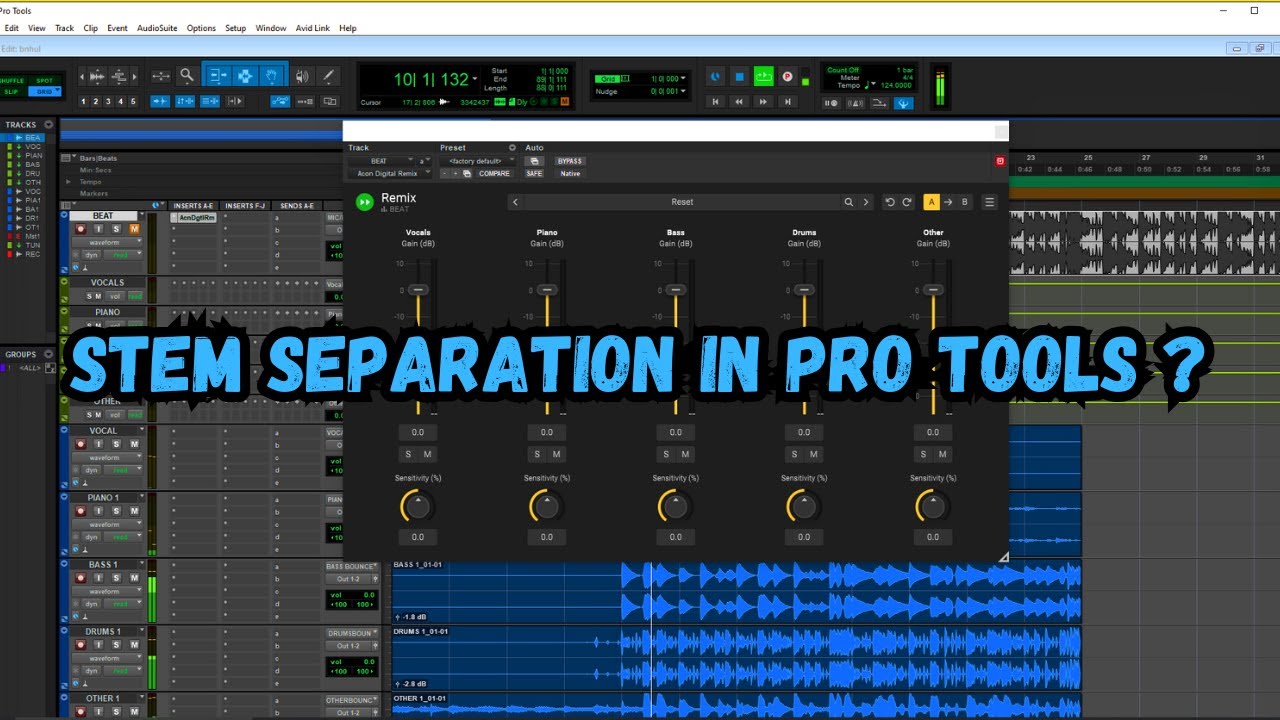The width and height of the screenshot is (1280, 720).
Task: Adjust the Piano sensitivity knob
Action: click(x=546, y=506)
